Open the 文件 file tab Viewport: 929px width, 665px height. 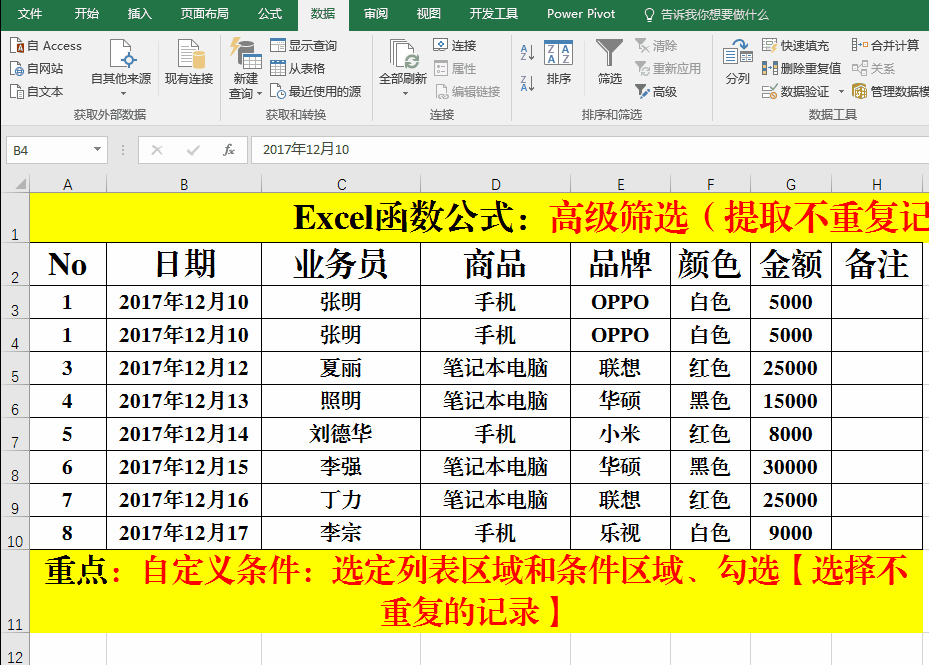coord(30,14)
